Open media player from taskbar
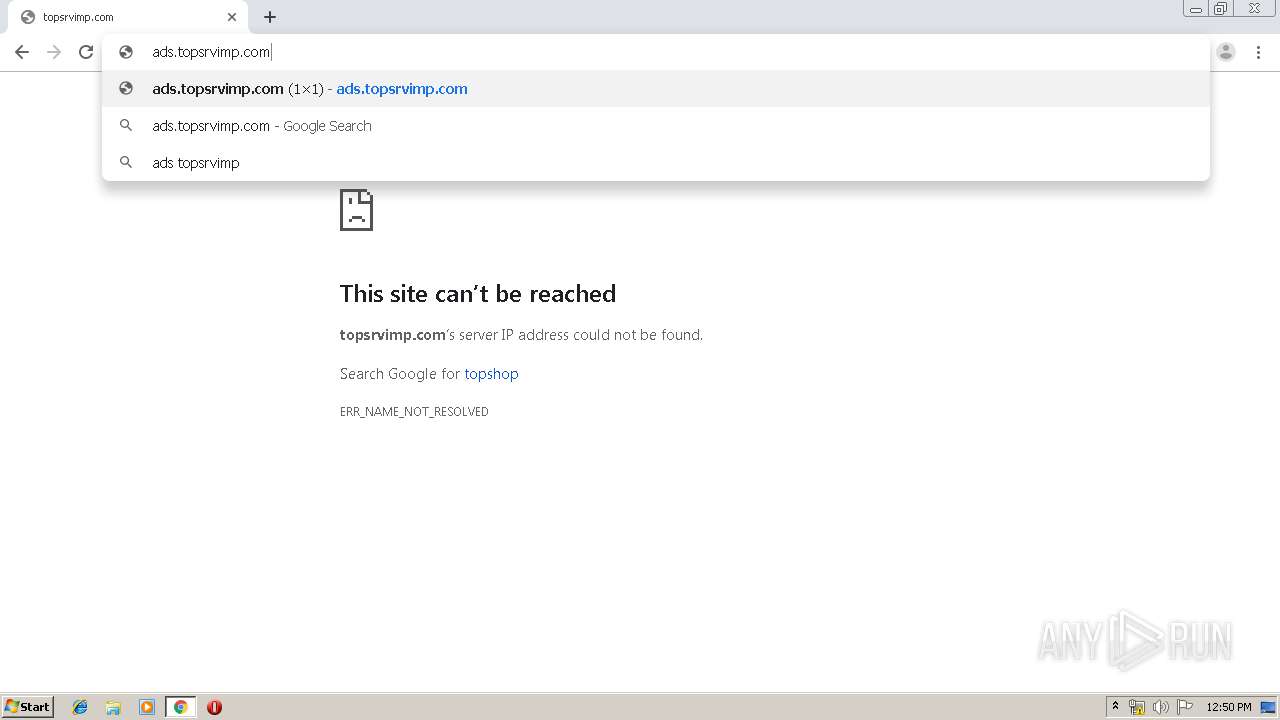 pos(147,707)
